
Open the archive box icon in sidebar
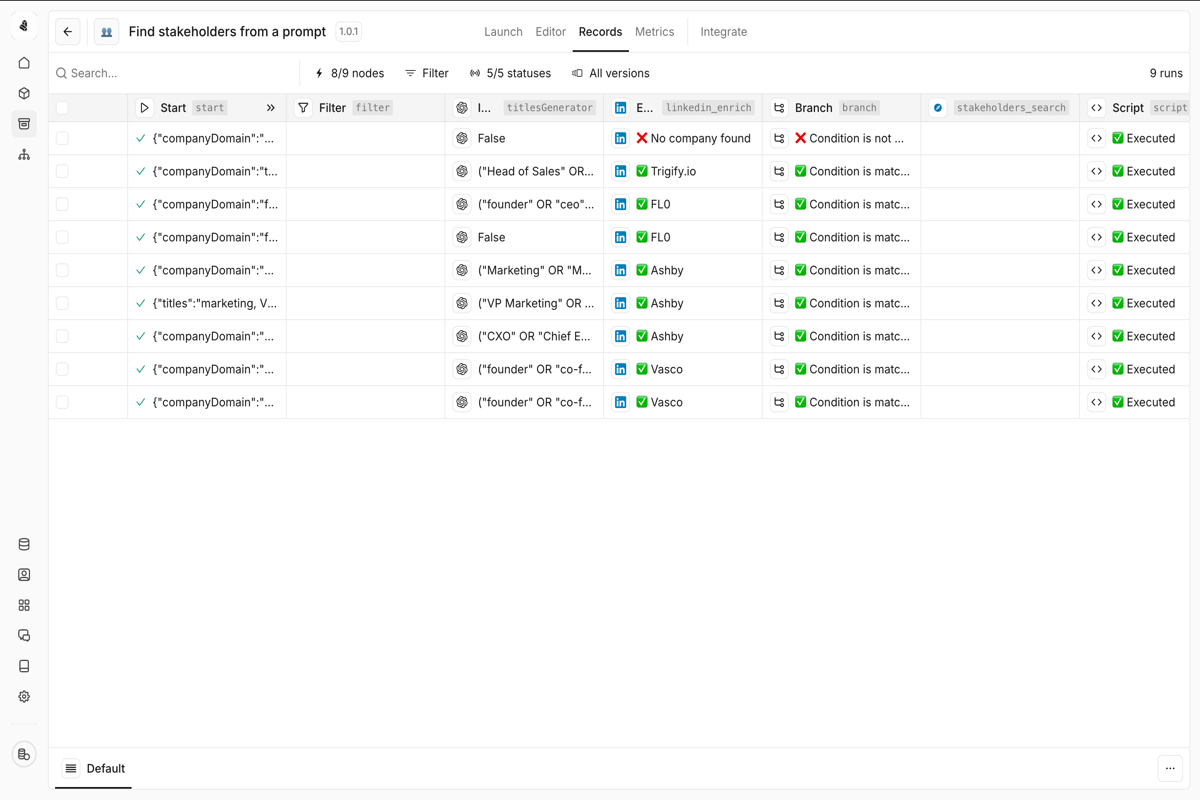tap(24, 124)
